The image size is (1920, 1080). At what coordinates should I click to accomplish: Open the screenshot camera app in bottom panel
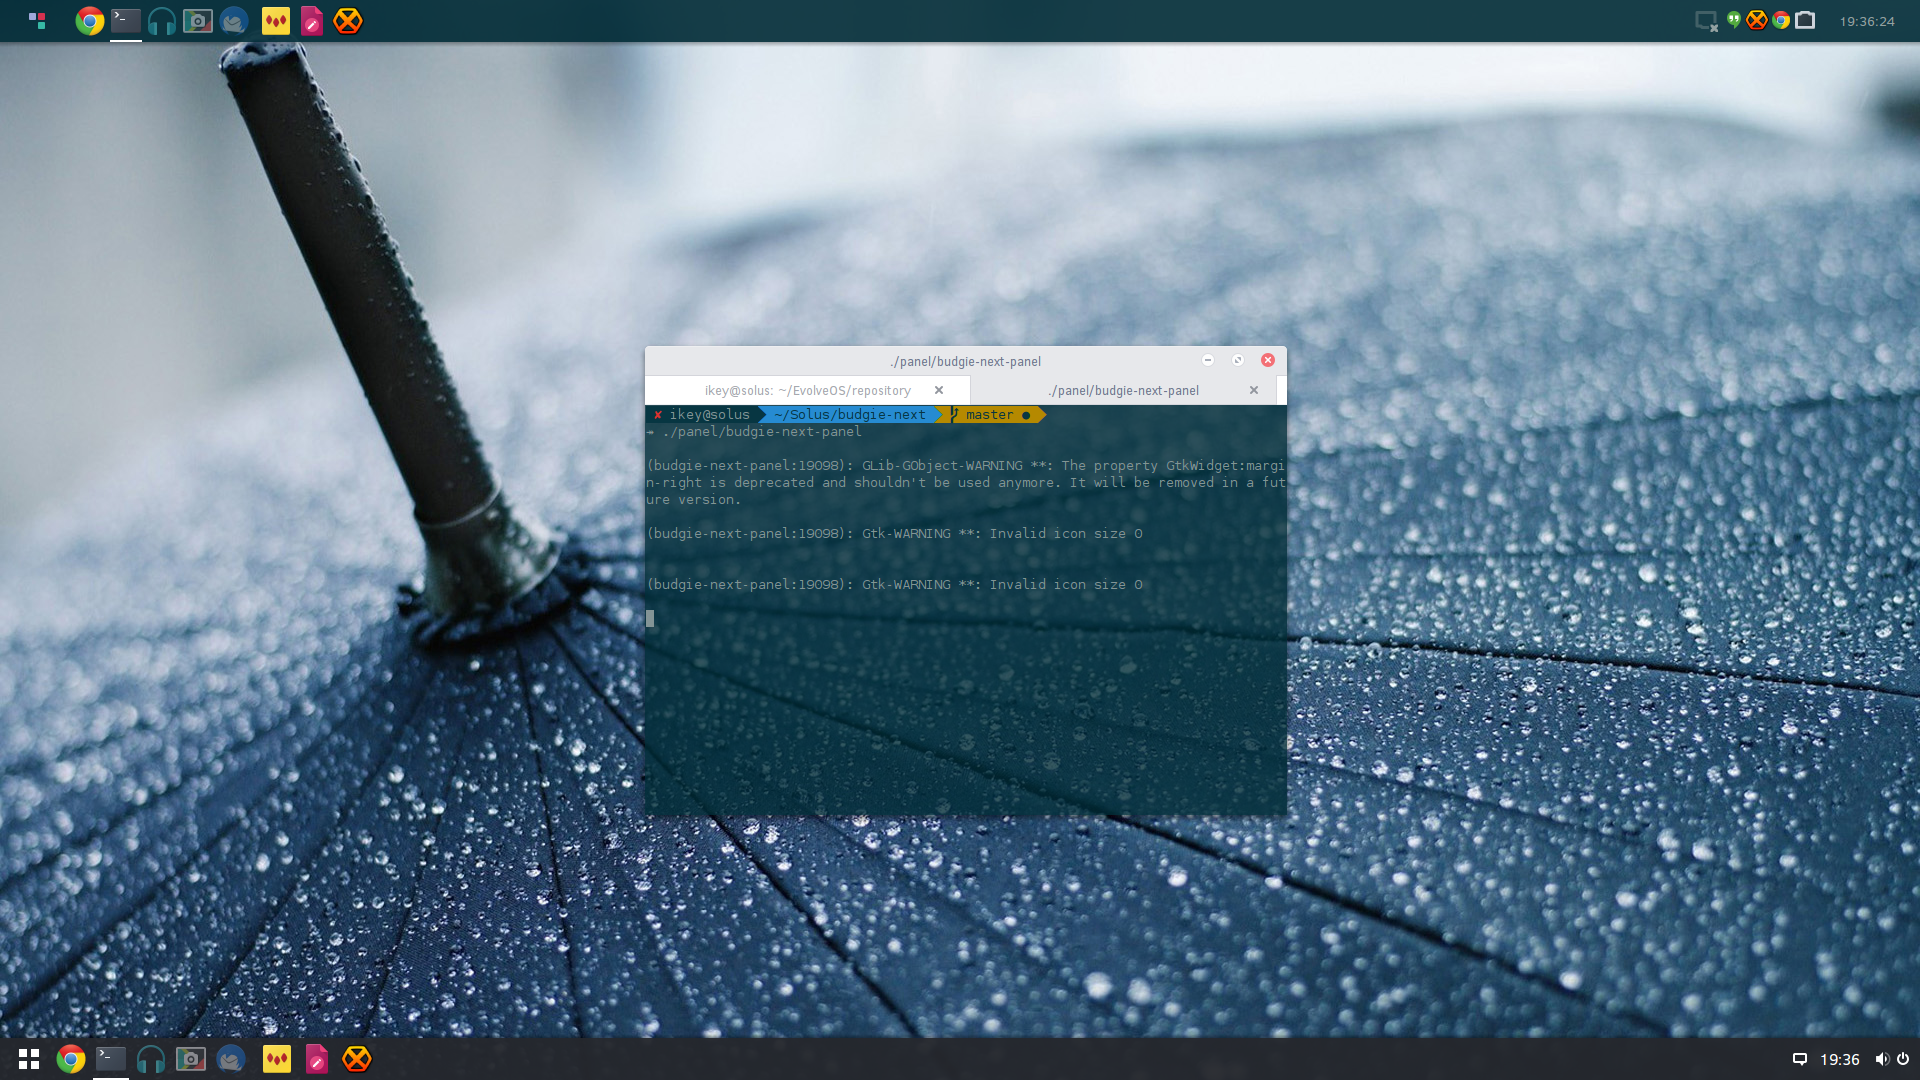tap(191, 1059)
